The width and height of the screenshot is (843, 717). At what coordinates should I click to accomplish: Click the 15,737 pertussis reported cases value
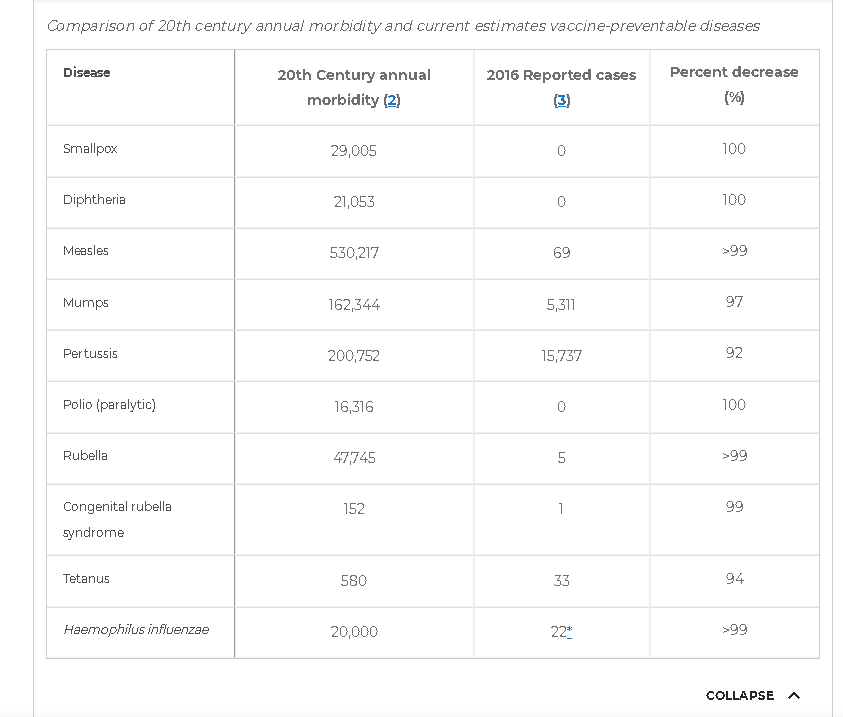click(561, 356)
